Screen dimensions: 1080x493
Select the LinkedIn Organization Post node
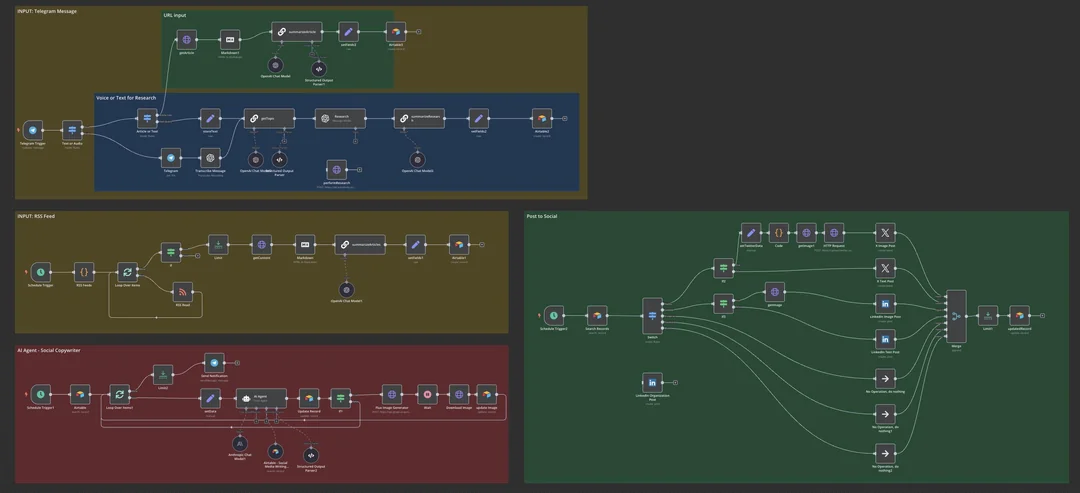(x=652, y=383)
